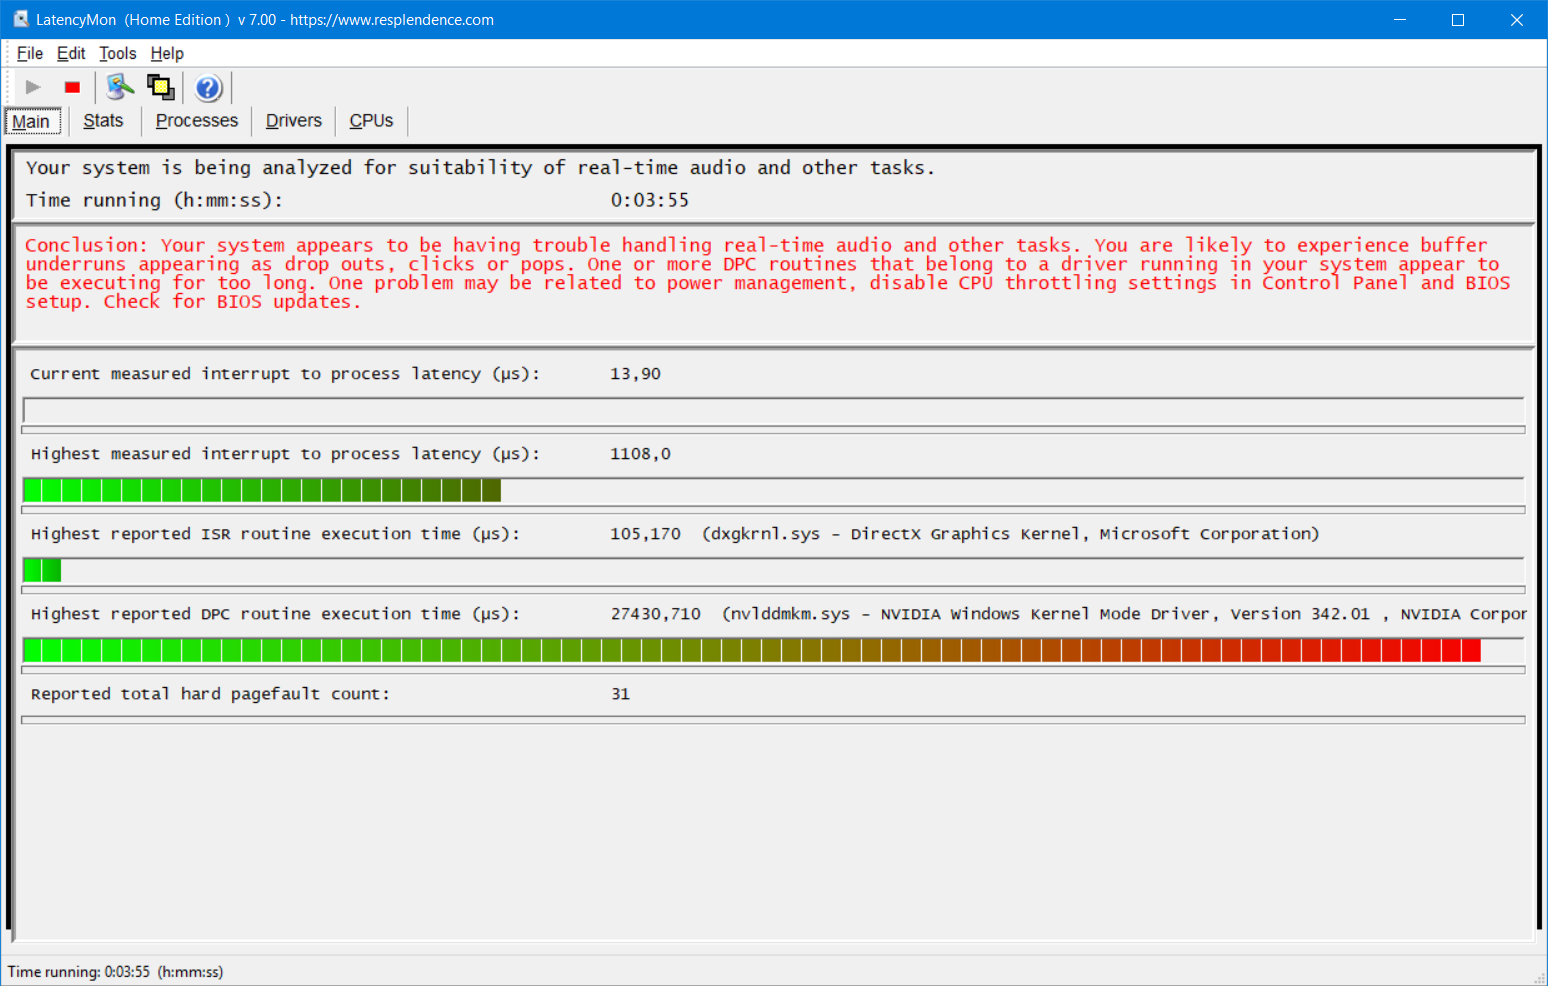Click the overlapping yellow squares copy icon
The width and height of the screenshot is (1548, 986).
[x=160, y=88]
